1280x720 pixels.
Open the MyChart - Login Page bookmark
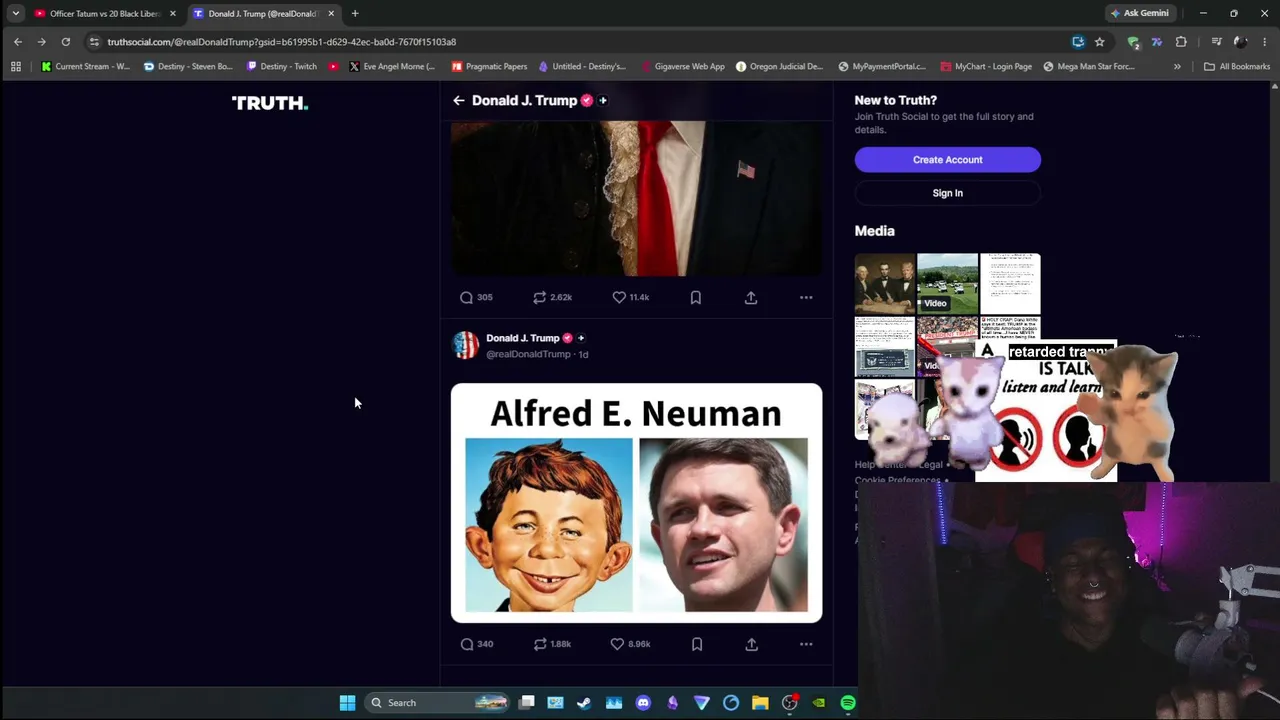pos(986,67)
